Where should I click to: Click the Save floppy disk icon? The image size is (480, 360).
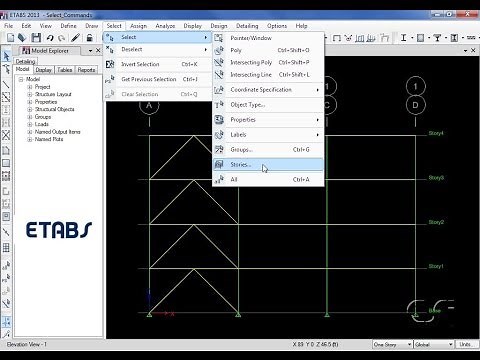point(36,38)
